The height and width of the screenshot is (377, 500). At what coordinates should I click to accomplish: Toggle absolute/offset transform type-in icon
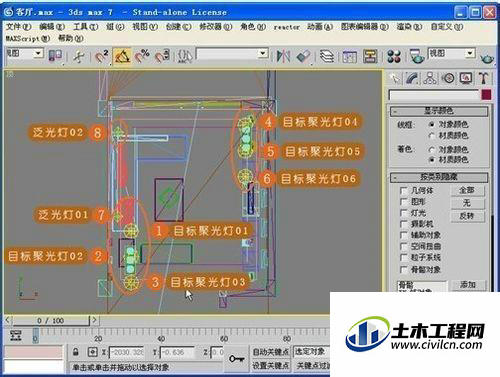coord(92,352)
